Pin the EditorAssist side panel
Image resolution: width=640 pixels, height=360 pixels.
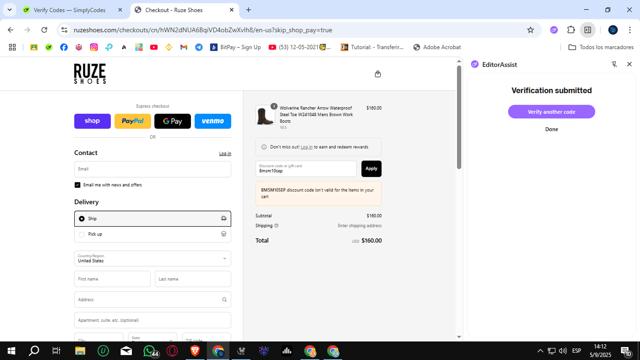pyautogui.click(x=614, y=64)
